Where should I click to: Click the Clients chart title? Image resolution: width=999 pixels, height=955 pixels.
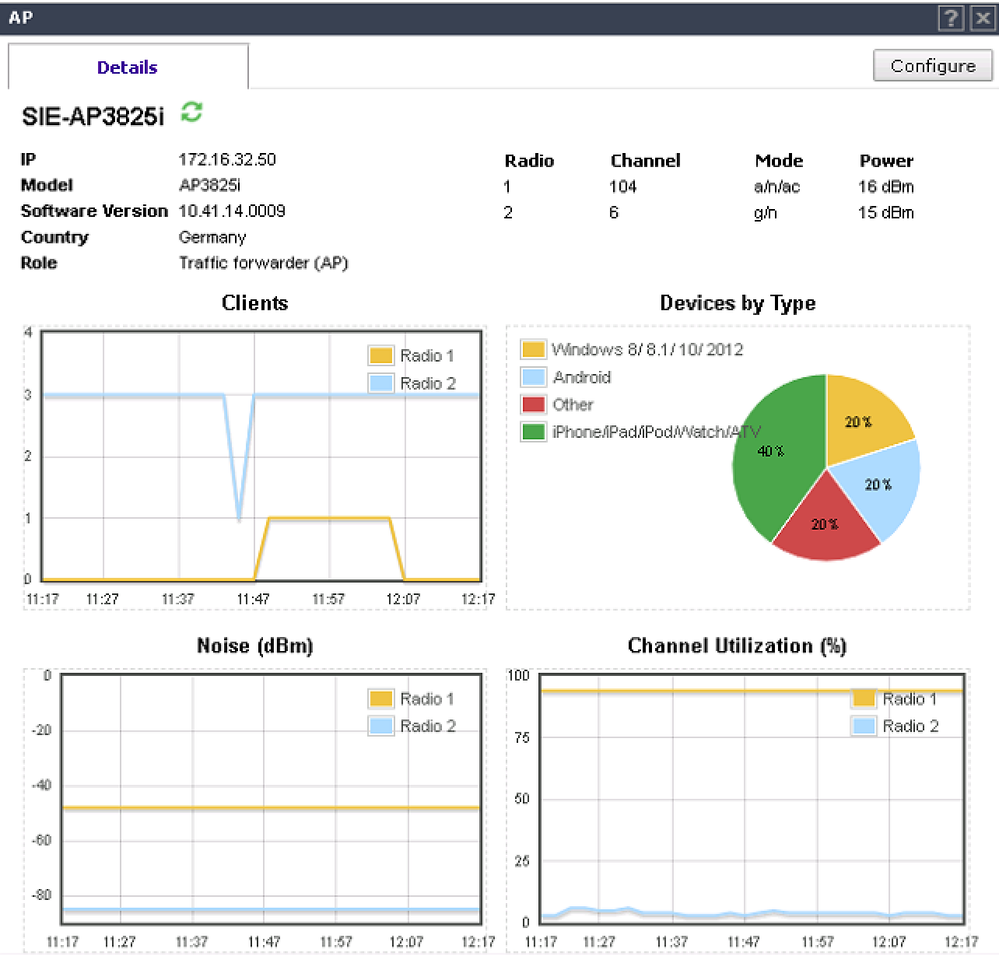(x=255, y=303)
